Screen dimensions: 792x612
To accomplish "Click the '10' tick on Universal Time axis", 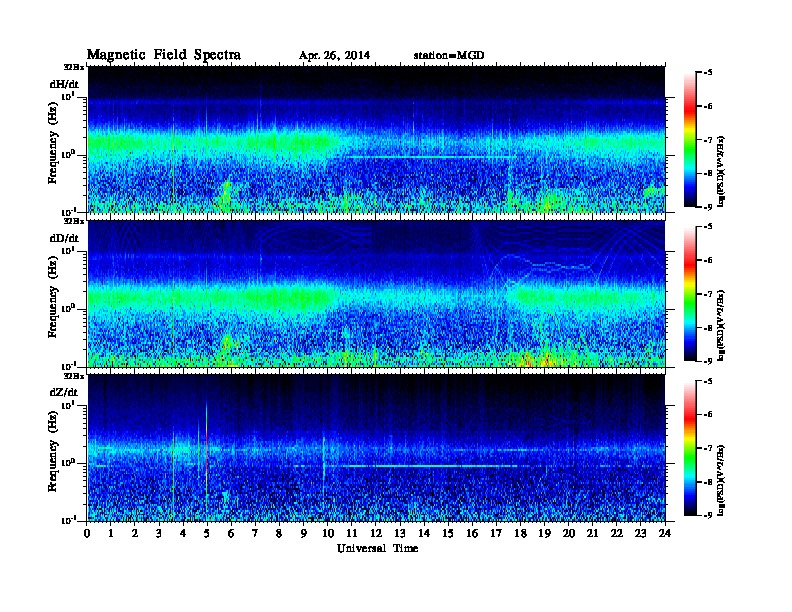I will (328, 533).
